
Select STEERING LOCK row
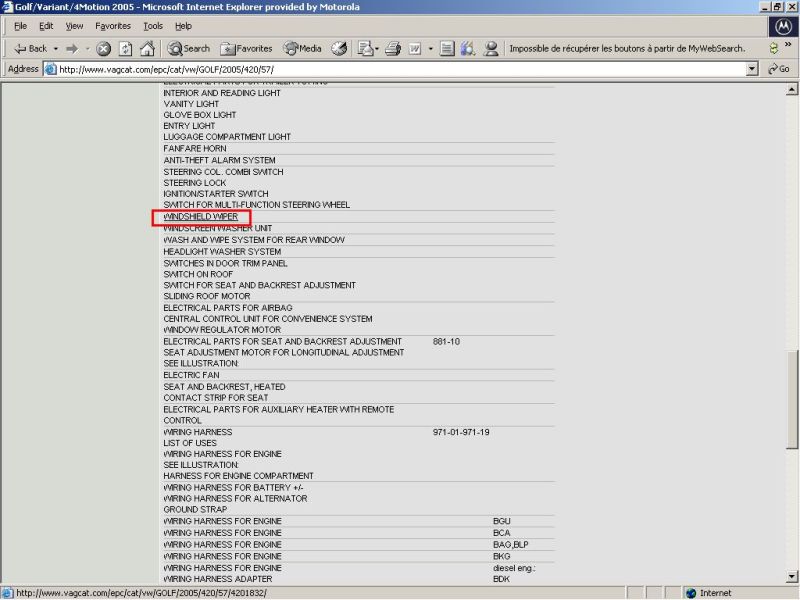tap(194, 183)
